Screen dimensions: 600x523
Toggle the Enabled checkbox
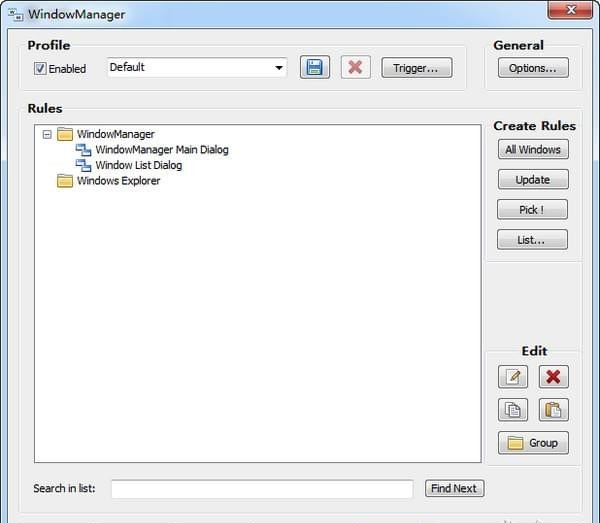[40, 68]
